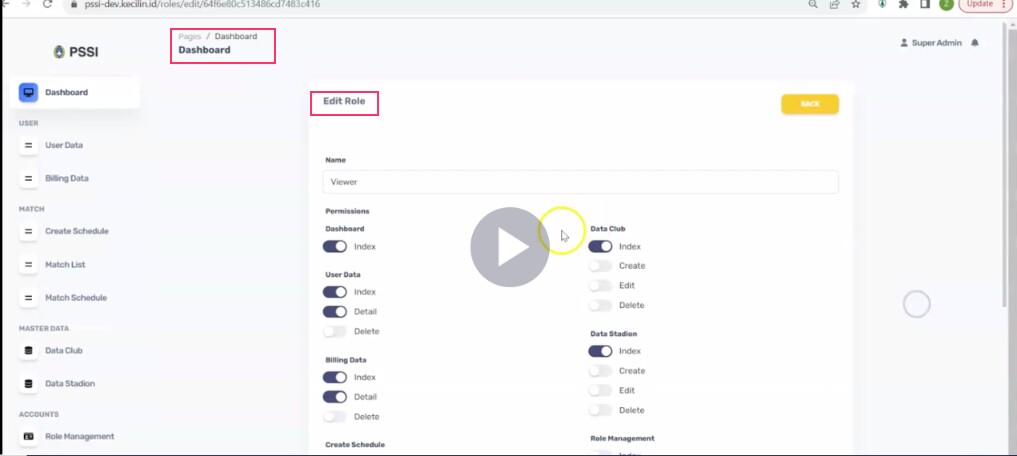Image resolution: width=1017 pixels, height=456 pixels.
Task: Toggle User Data Index permission
Action: click(x=335, y=292)
